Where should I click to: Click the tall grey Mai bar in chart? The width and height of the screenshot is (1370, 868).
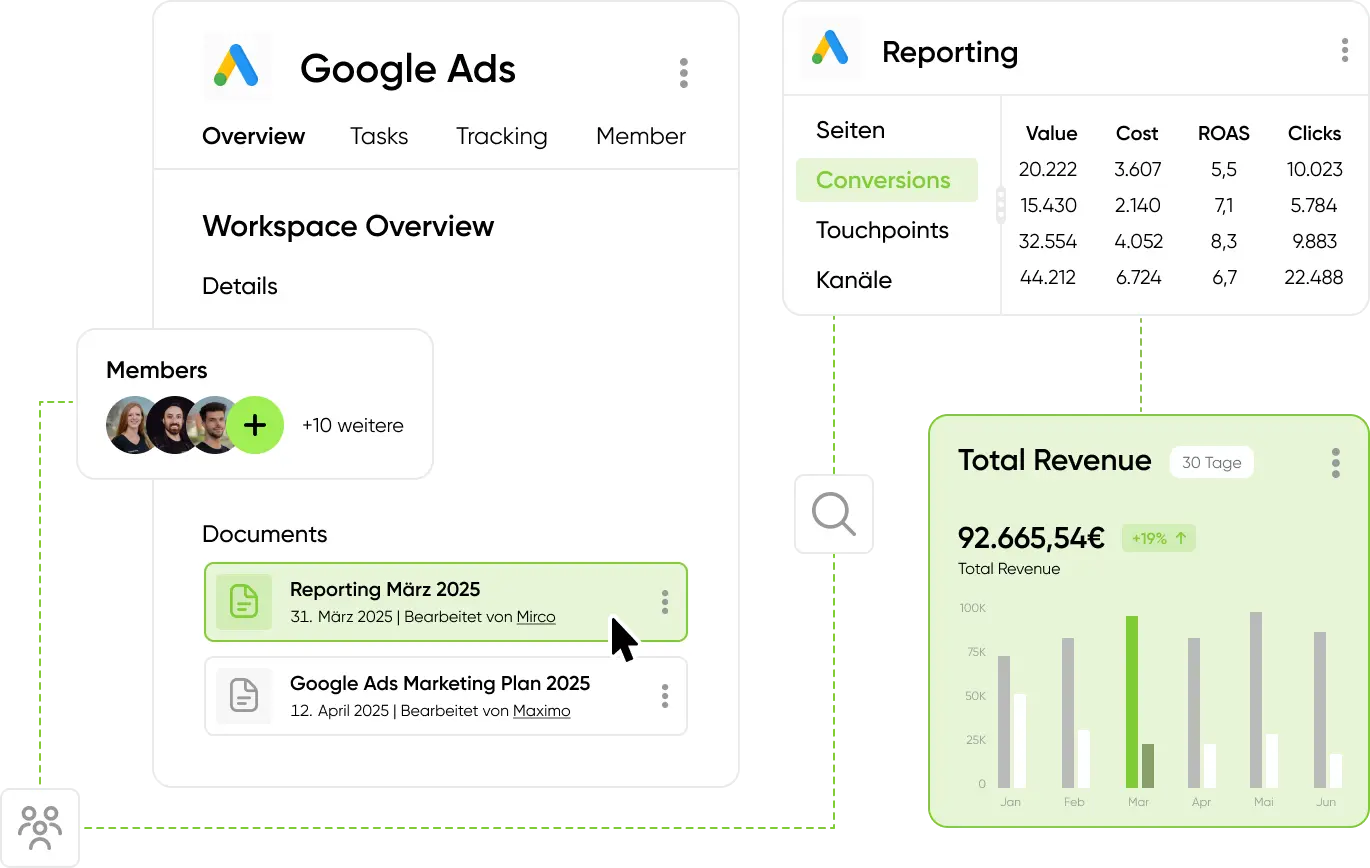[1256, 700]
